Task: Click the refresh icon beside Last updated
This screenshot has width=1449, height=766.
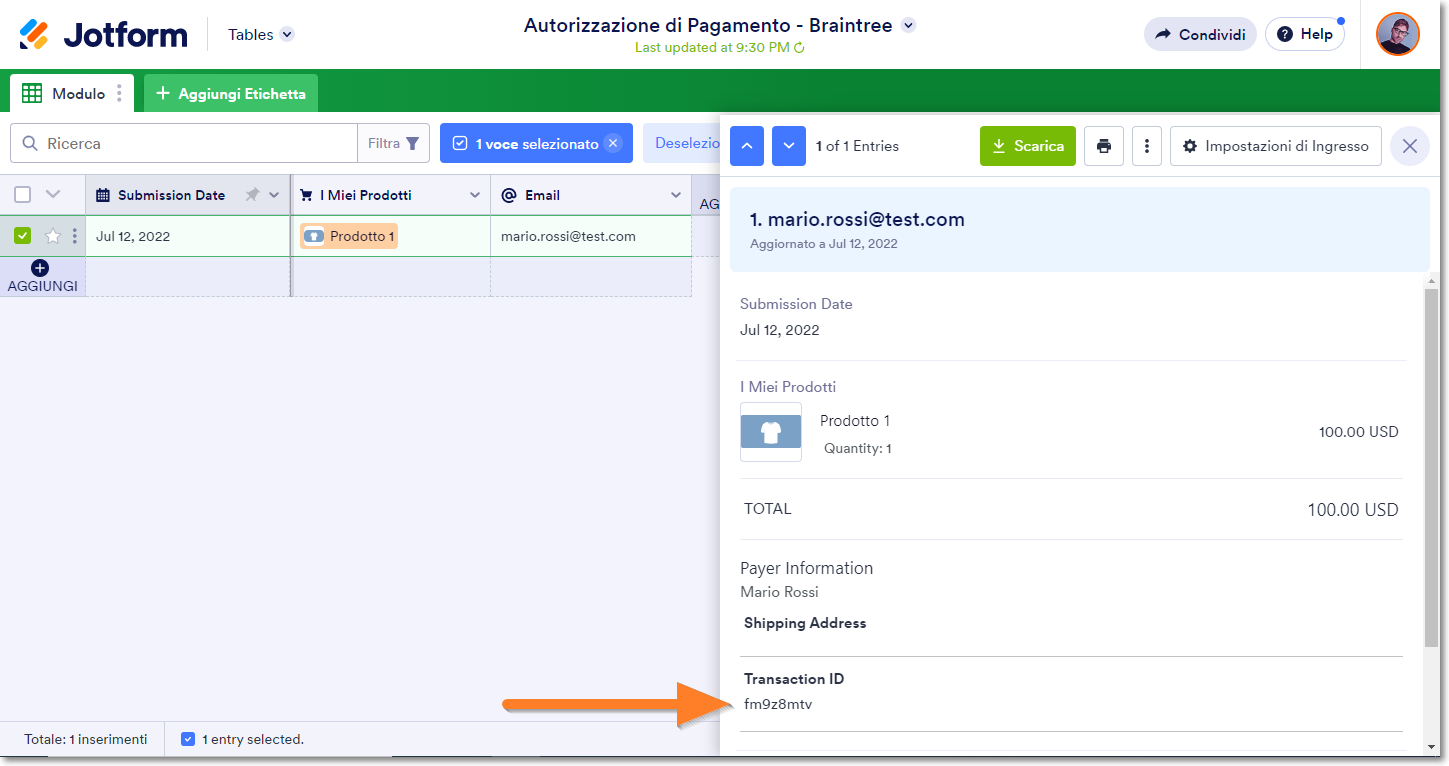Action: tap(799, 47)
